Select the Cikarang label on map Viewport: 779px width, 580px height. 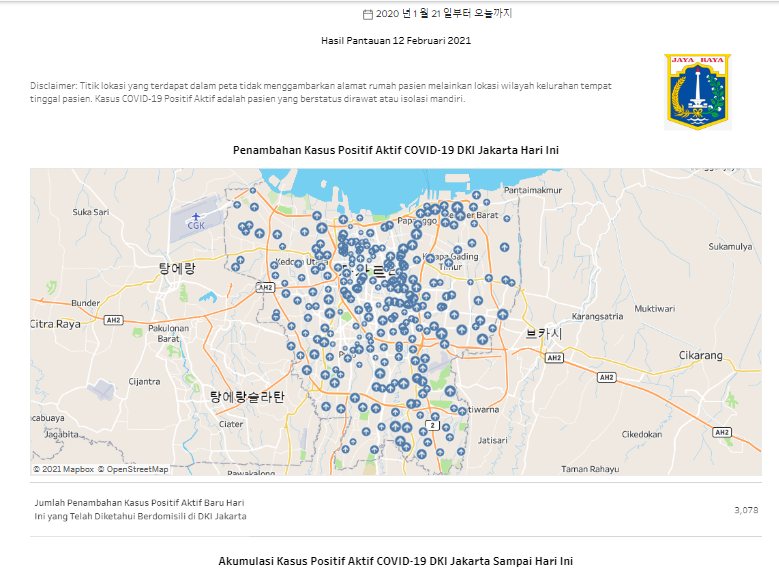coord(700,355)
